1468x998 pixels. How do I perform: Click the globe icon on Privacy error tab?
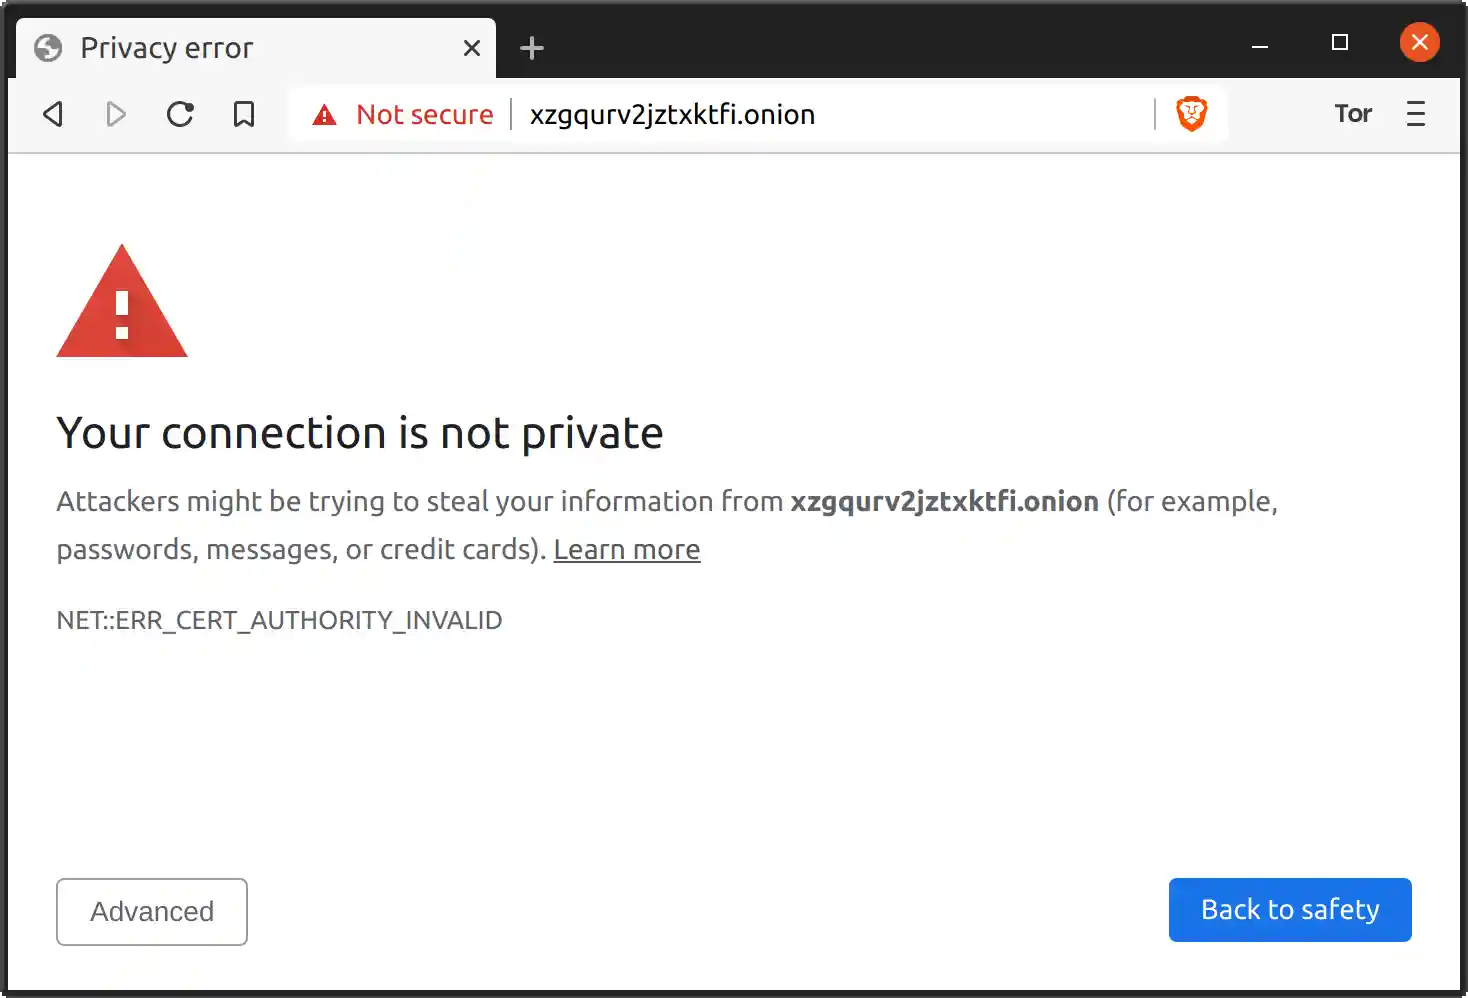pyautogui.click(x=48, y=48)
